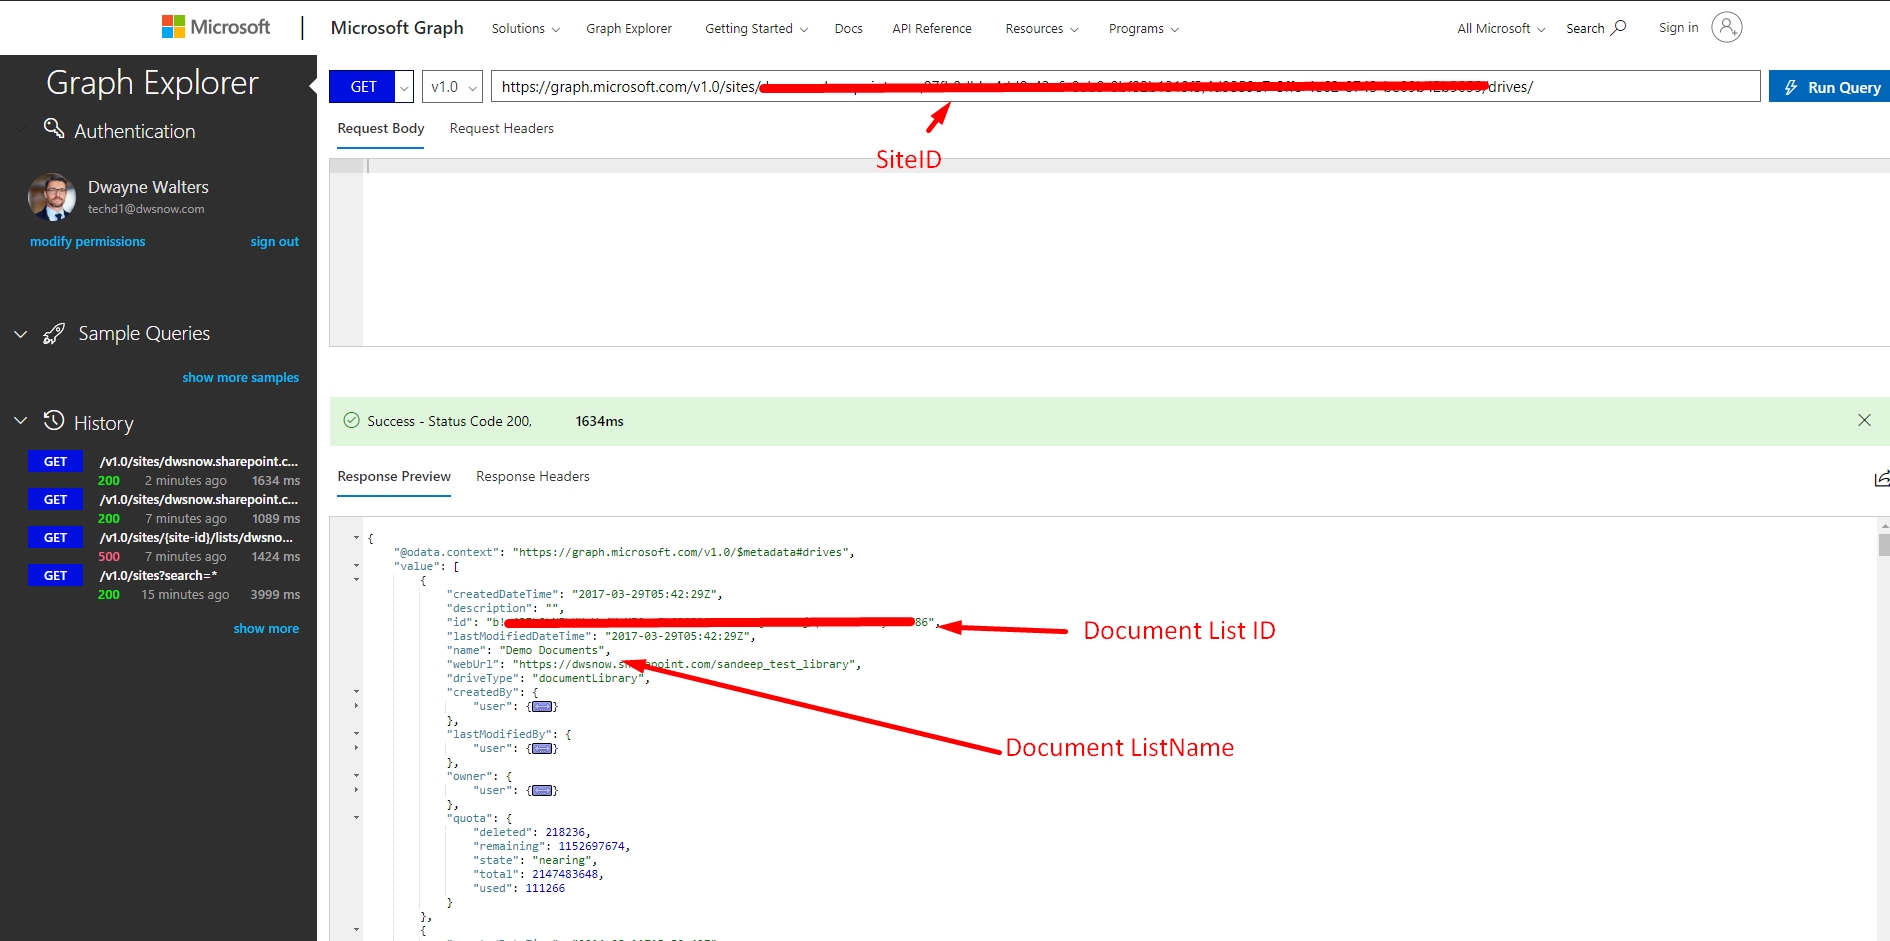Expand the Resources menu
Viewport: 1890px width, 941px height.
1042,28
